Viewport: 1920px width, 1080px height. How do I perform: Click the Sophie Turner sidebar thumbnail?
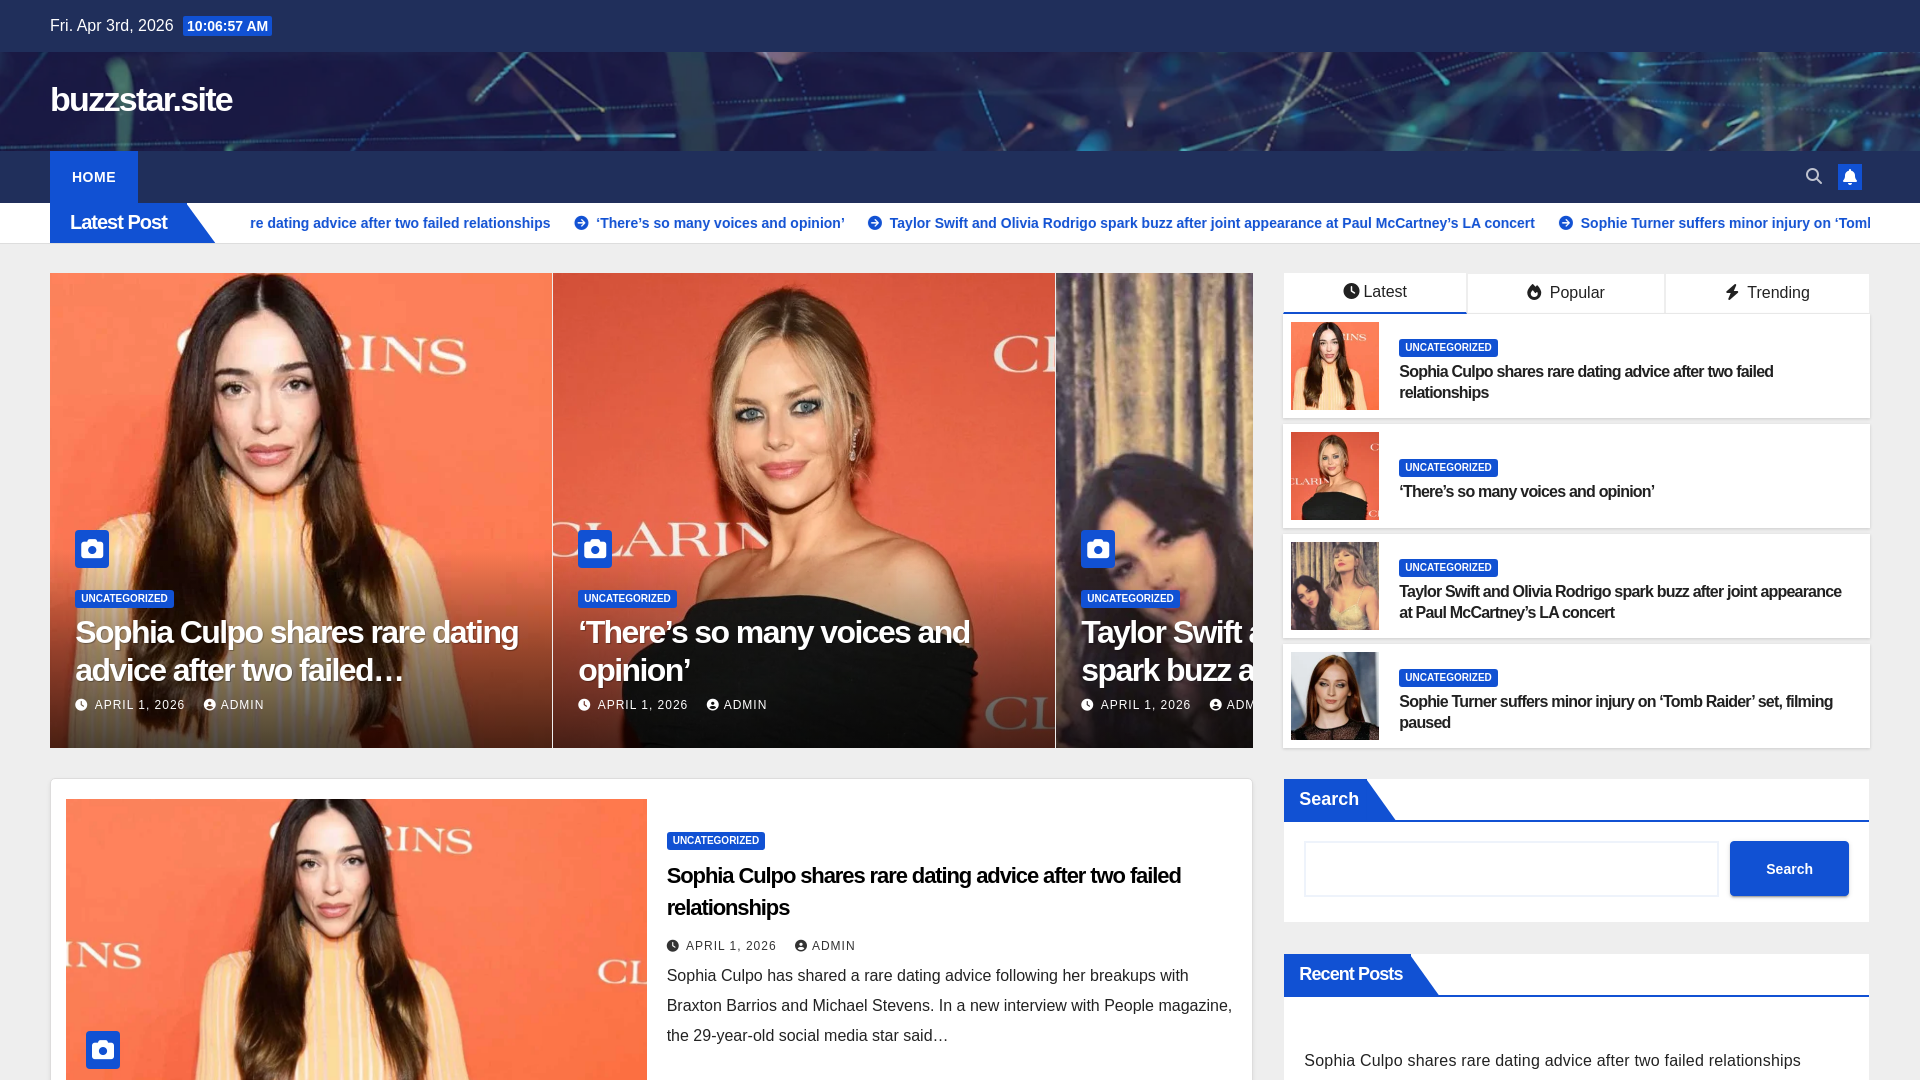[x=1335, y=696]
